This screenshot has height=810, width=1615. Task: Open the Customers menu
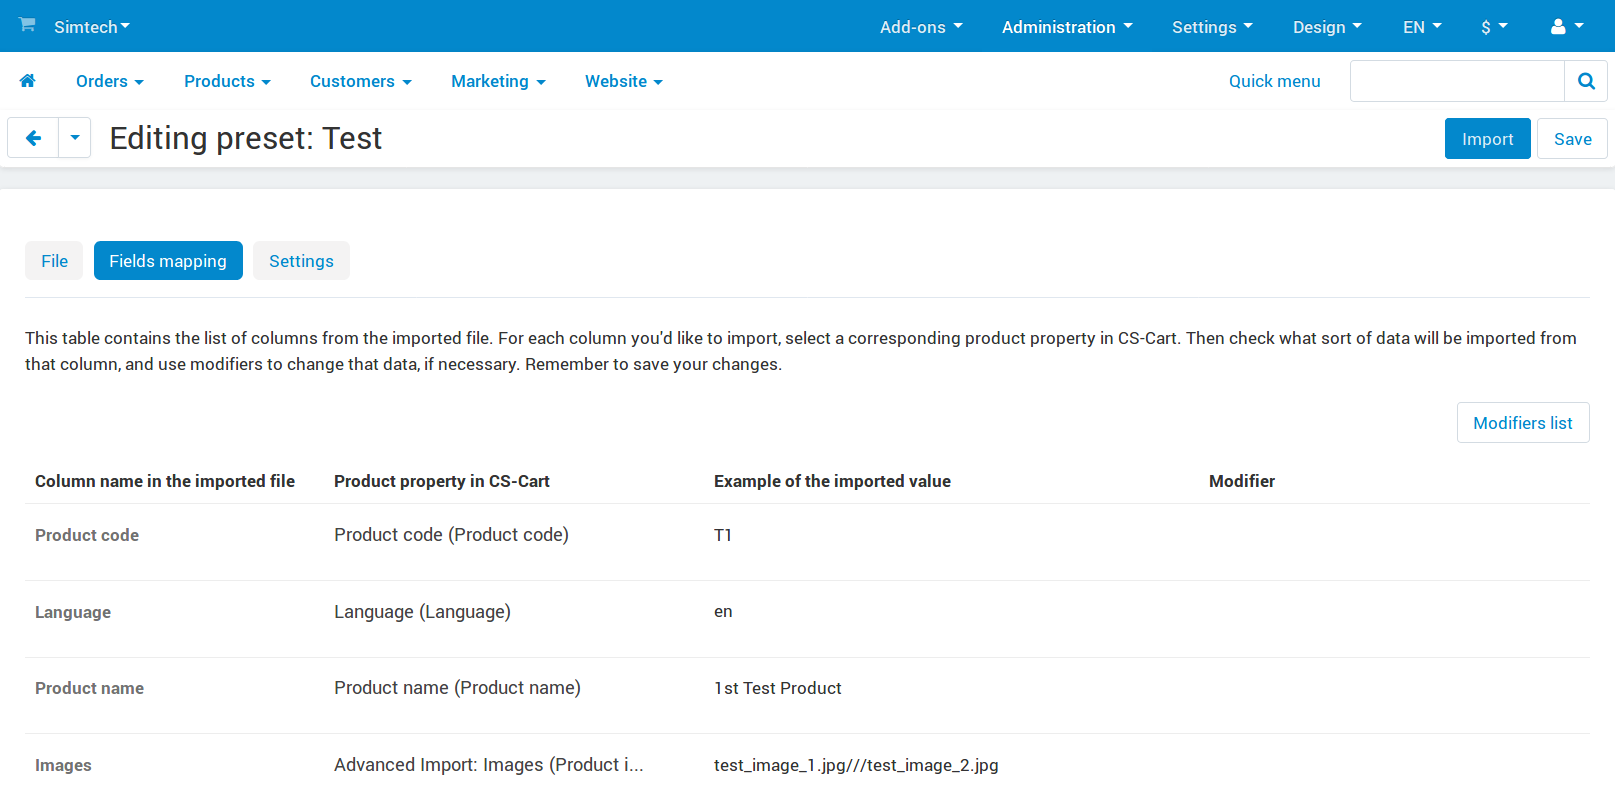(361, 81)
